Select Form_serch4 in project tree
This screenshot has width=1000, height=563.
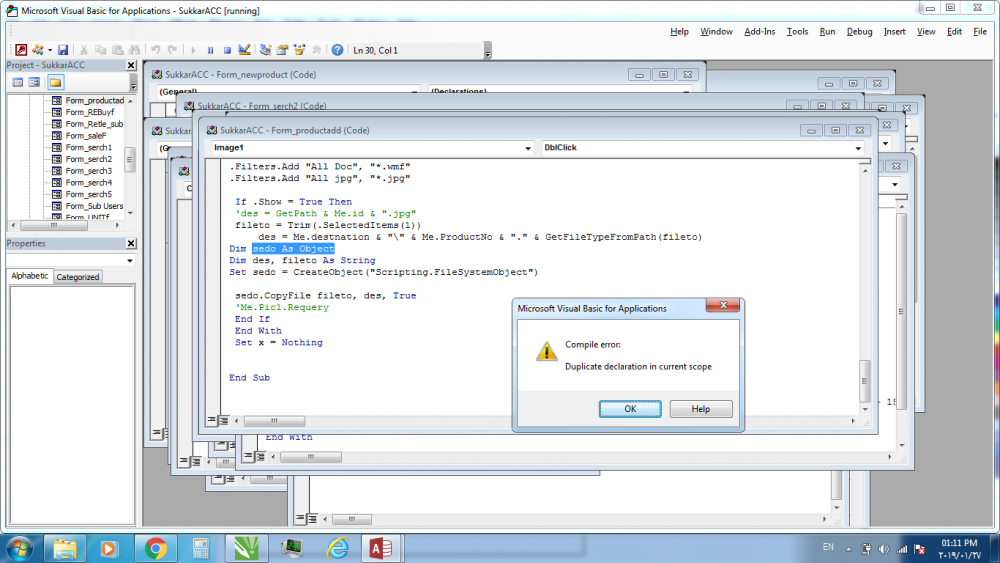point(88,182)
